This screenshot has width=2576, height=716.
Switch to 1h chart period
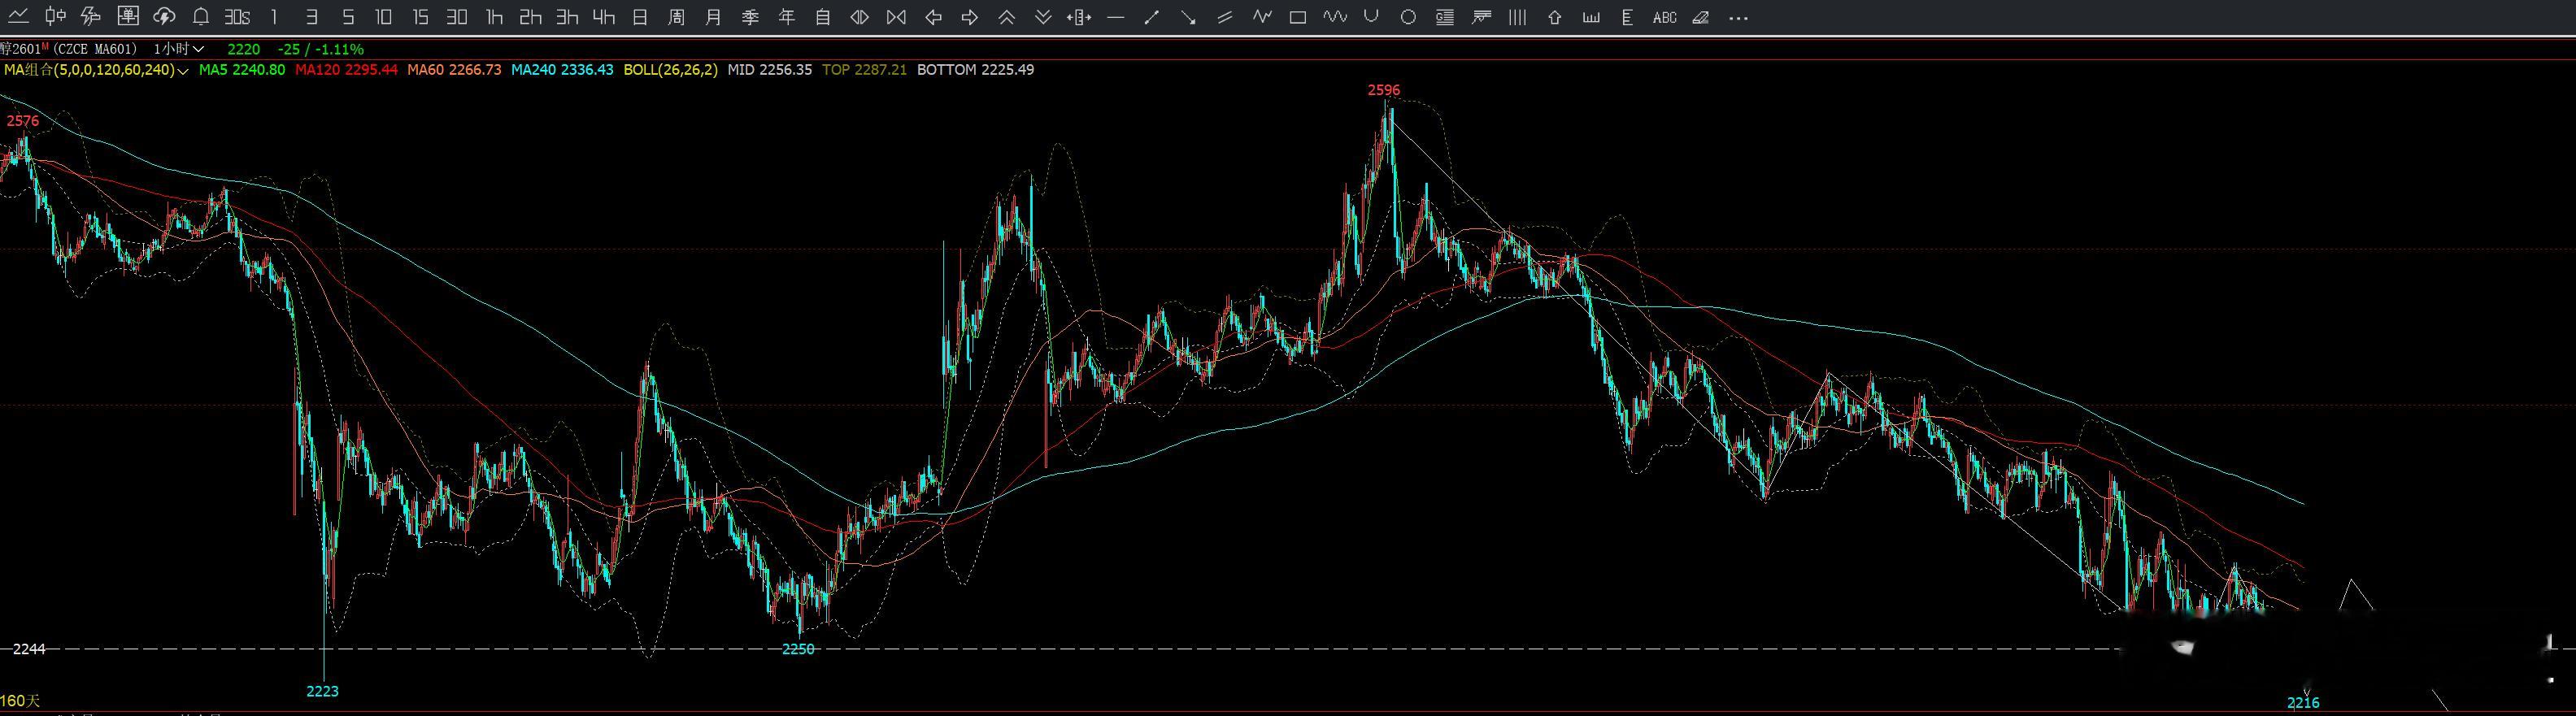point(494,17)
